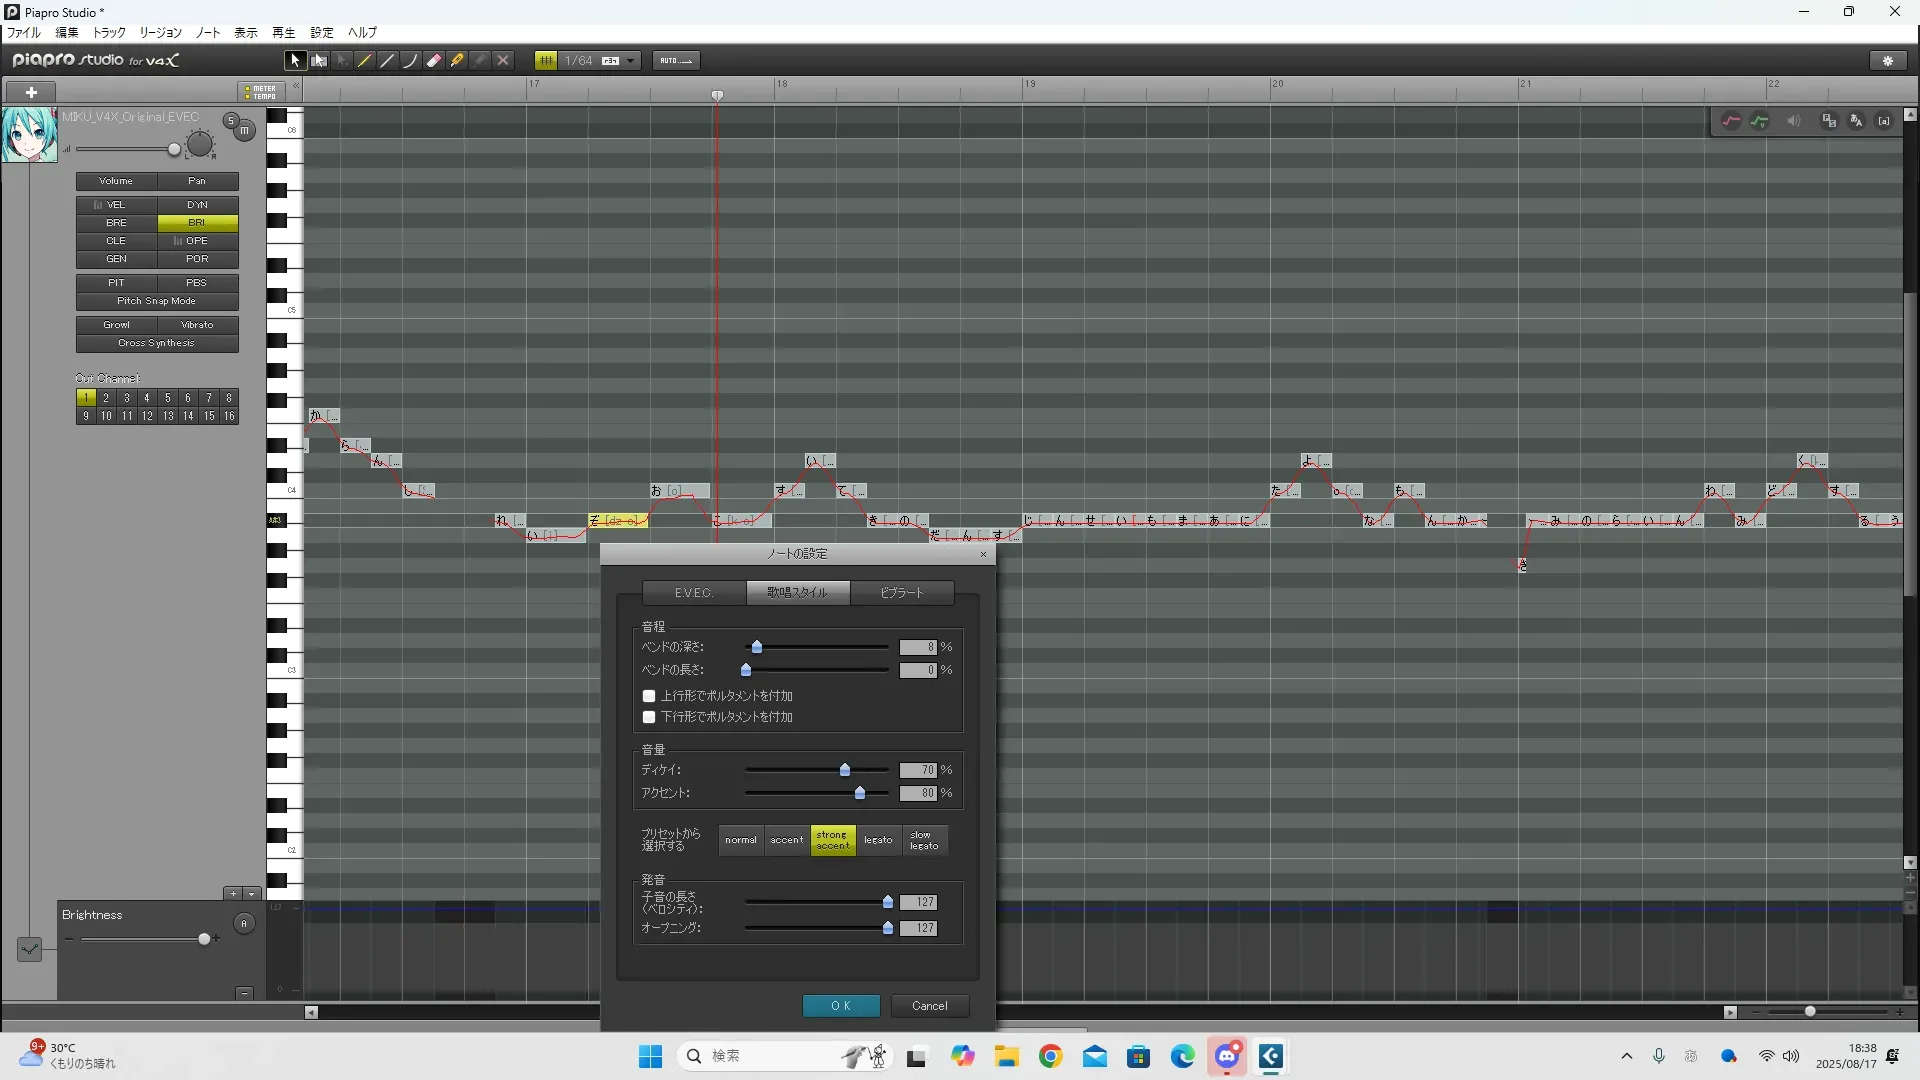The image size is (1920, 1080).
Task: Choose the legato preset button
Action: [x=878, y=840]
